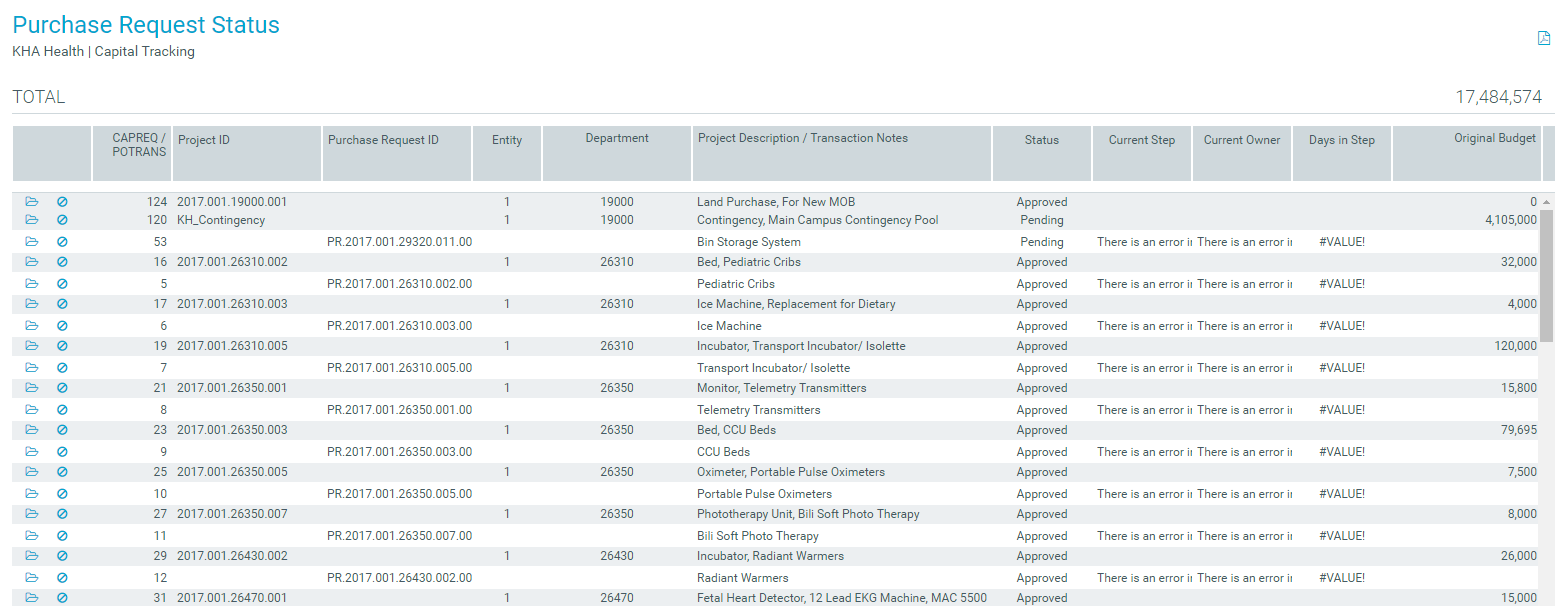Viewport: 1555px width, 606px height.
Task: Open folder icon for Bed, CCU Beds row
Action: pyautogui.click(x=32, y=430)
